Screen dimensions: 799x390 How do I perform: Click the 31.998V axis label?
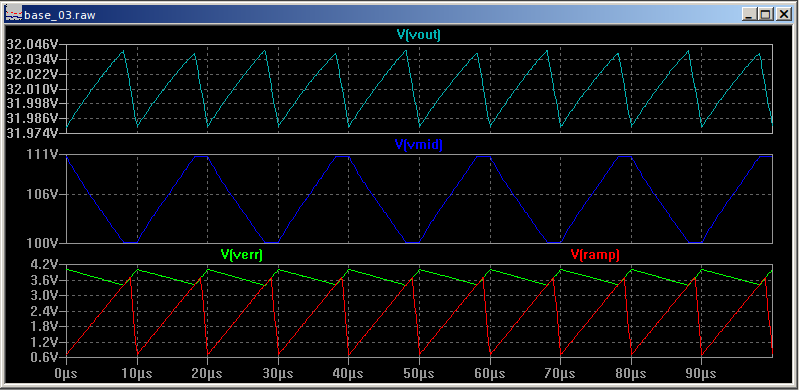tap(34, 103)
